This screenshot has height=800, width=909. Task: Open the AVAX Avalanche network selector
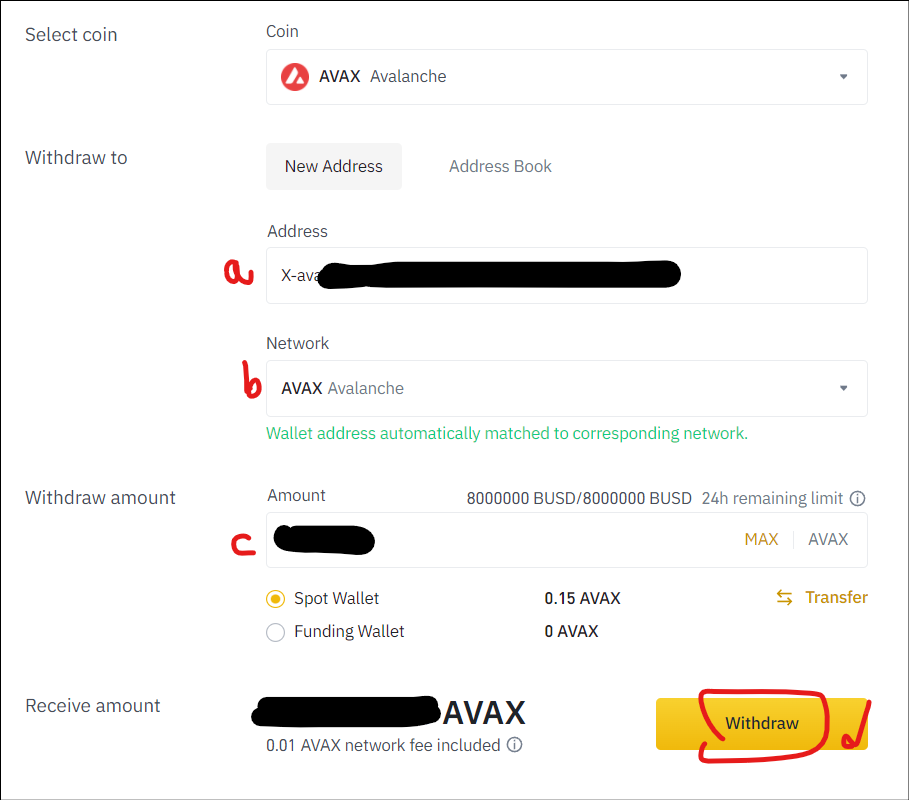click(x=566, y=388)
